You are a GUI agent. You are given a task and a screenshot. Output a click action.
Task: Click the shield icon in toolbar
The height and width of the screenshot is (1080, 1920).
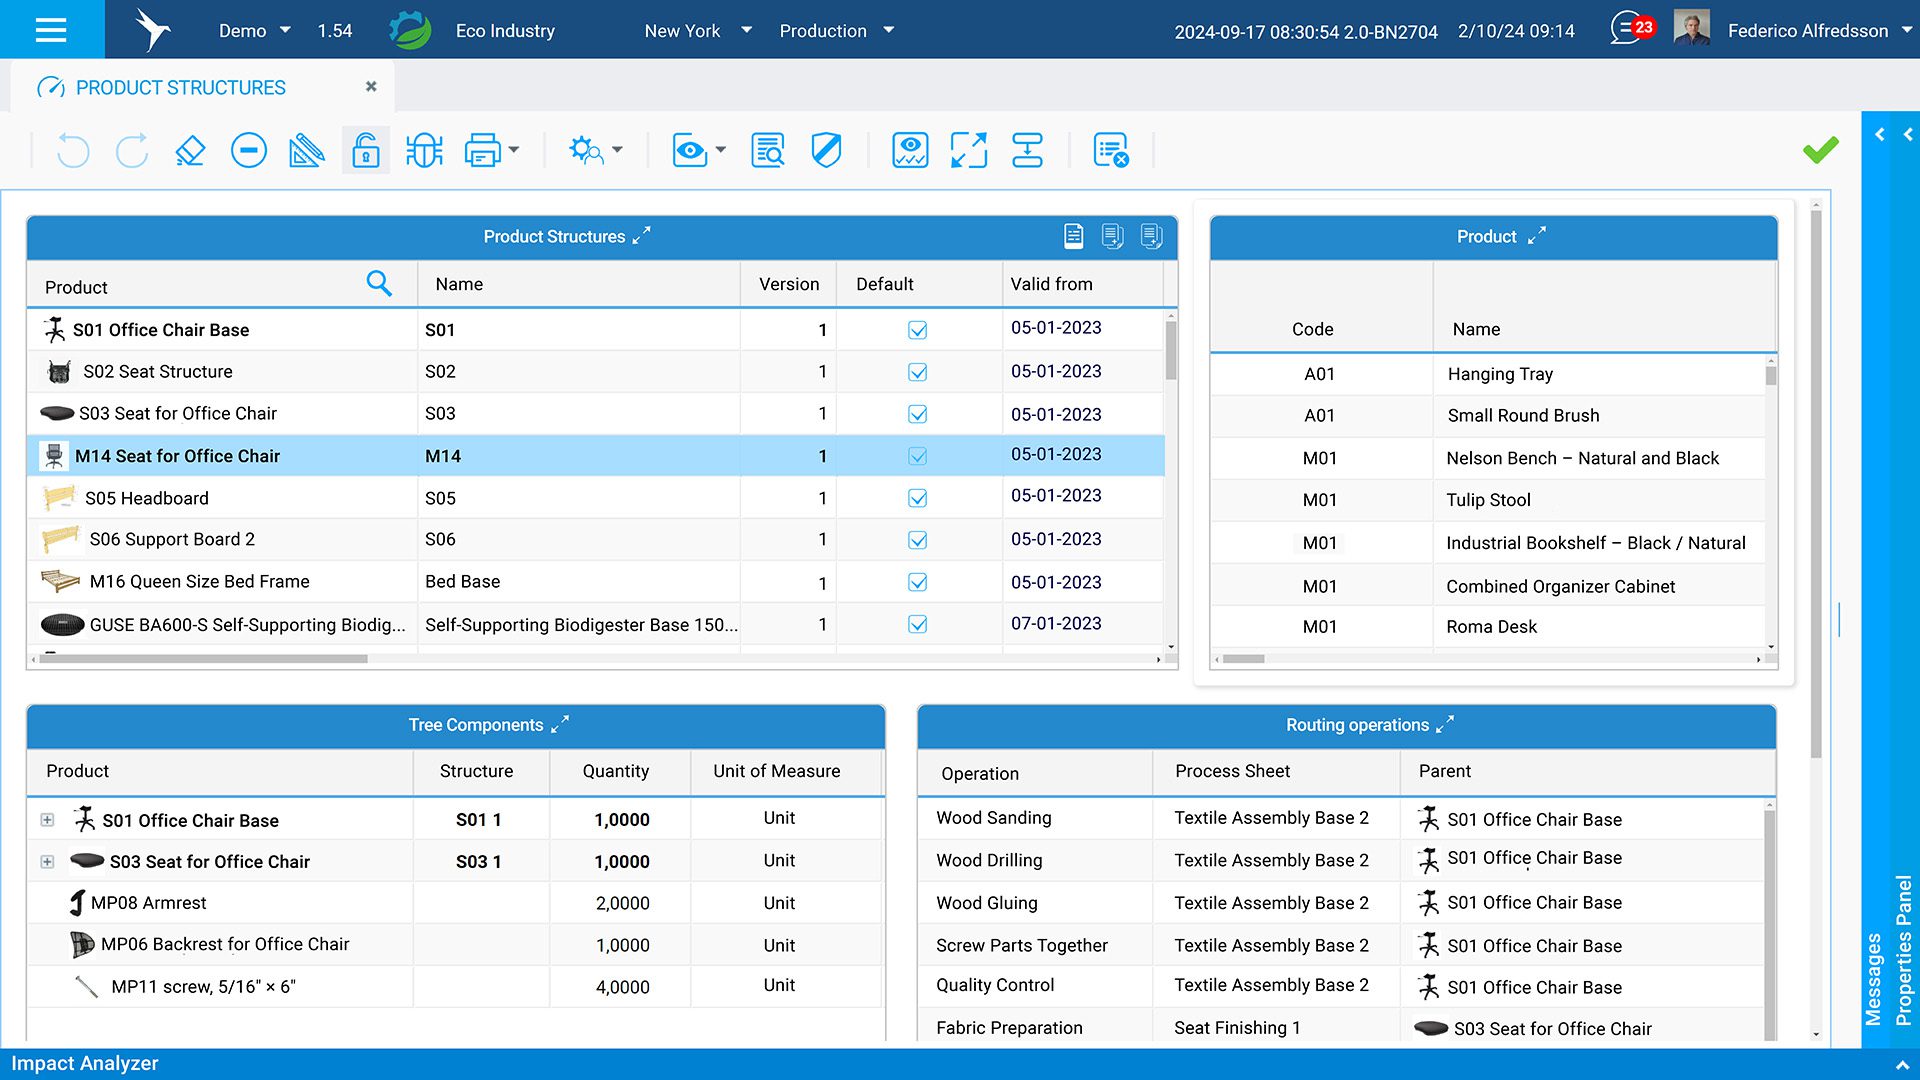826,151
